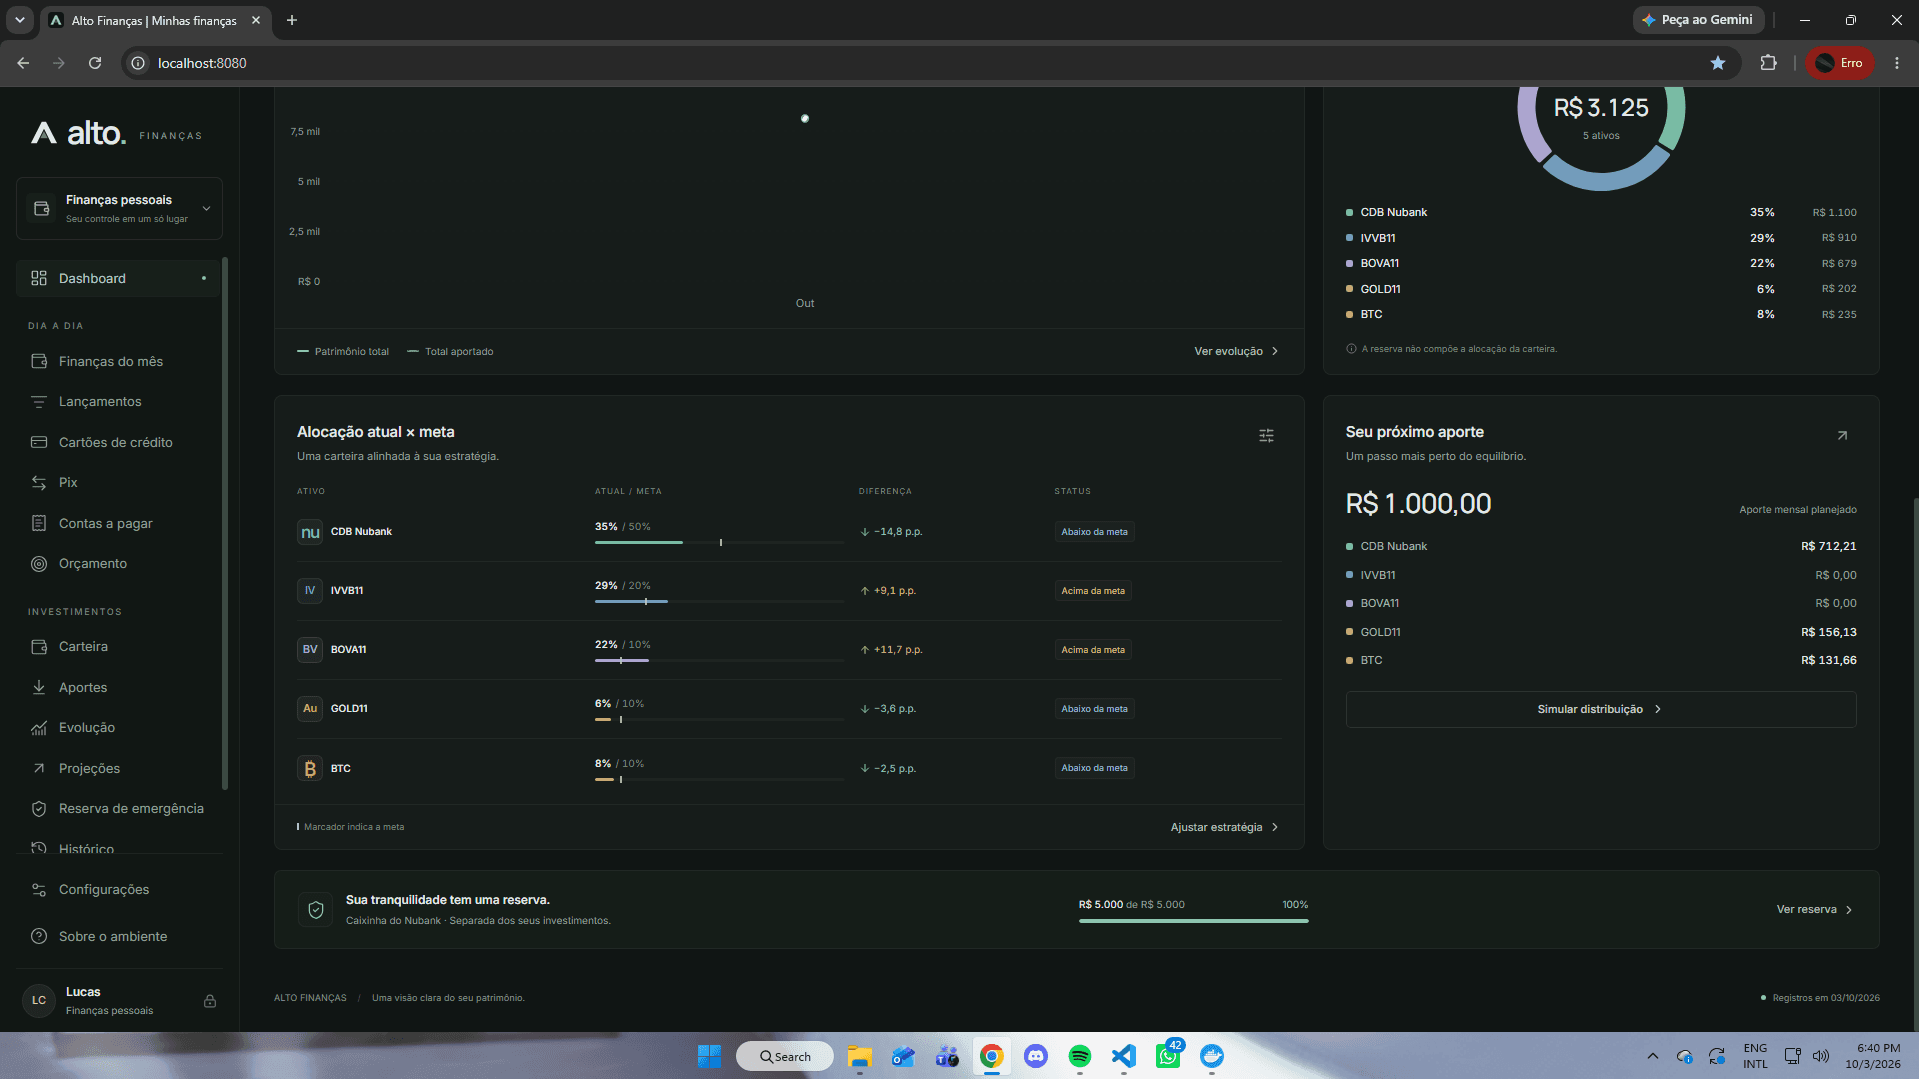
Task: Click the GOLD11 Au asset icon
Action: coord(310,709)
